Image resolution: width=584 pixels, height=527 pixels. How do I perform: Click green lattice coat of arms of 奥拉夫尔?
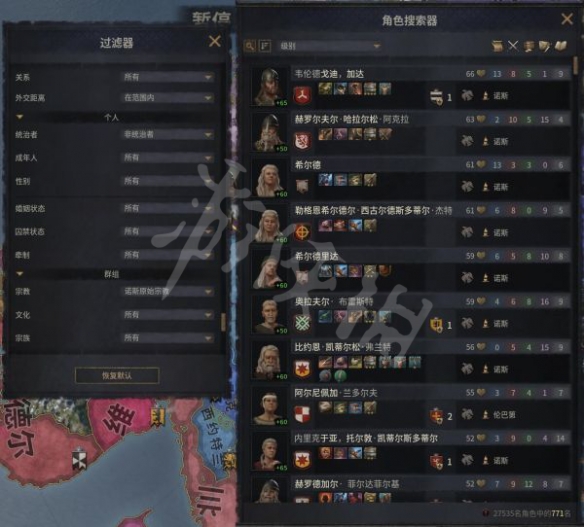tap(303, 323)
